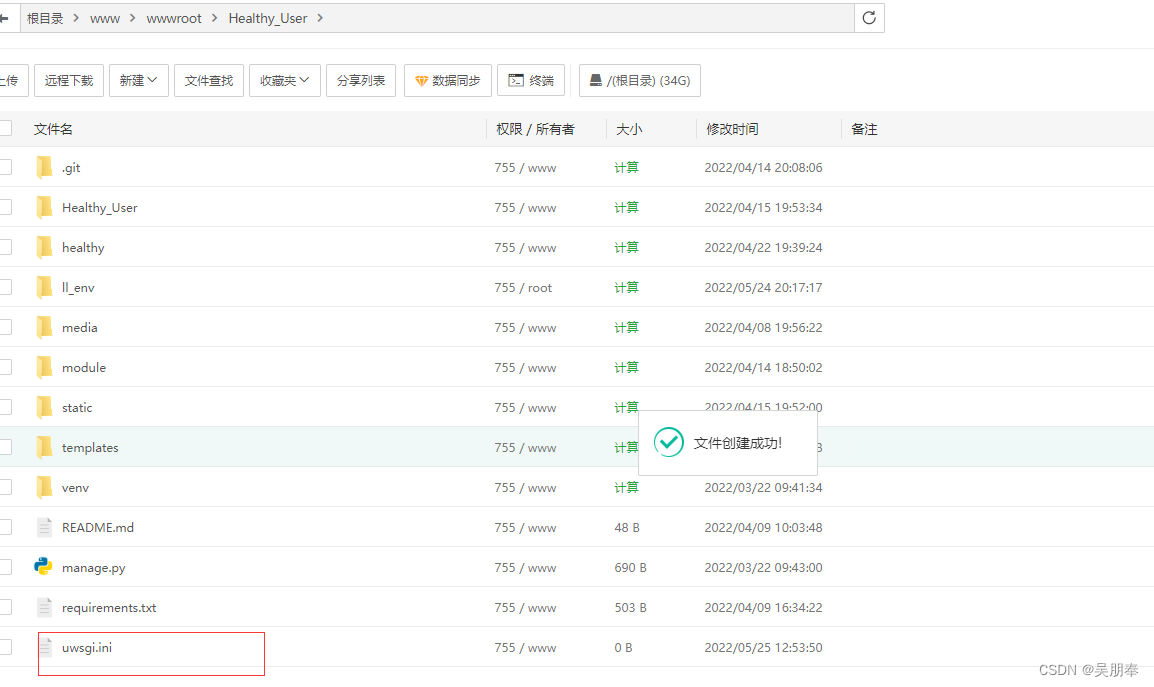Click the 文件查找 button
The height and width of the screenshot is (687, 1154).
tap(209, 80)
